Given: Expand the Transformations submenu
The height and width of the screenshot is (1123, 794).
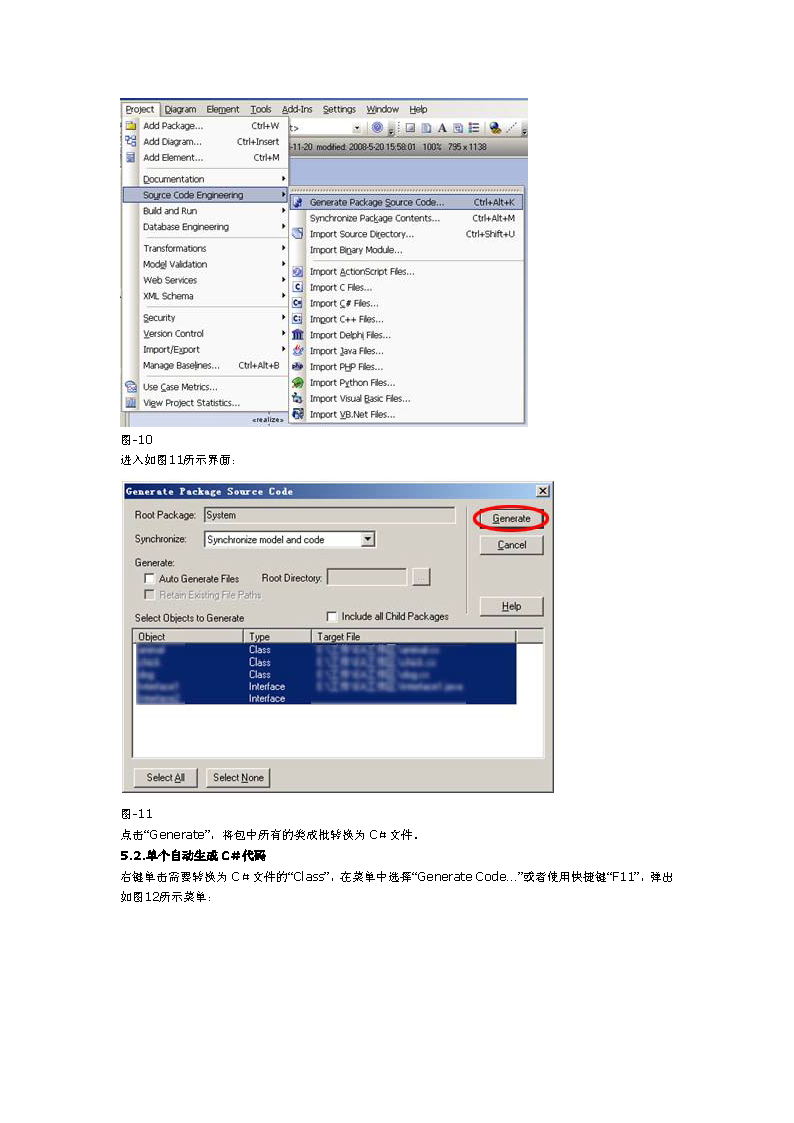Looking at the screenshot, I should point(205,249).
